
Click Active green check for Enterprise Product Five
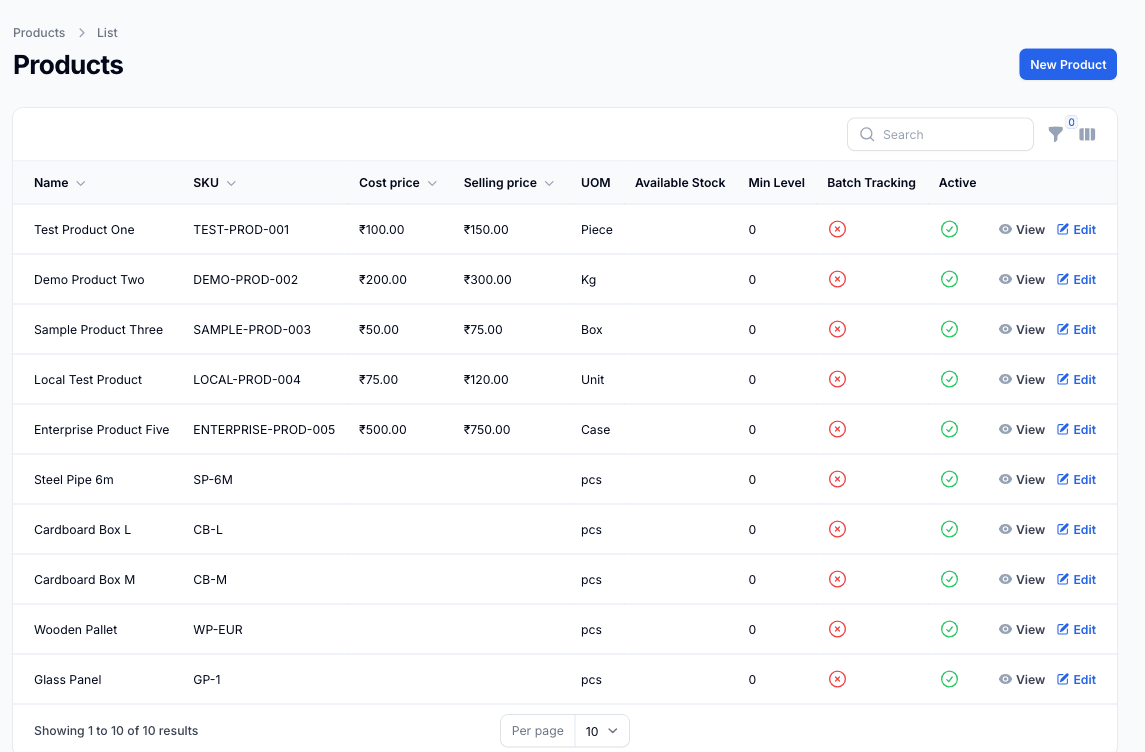949,429
